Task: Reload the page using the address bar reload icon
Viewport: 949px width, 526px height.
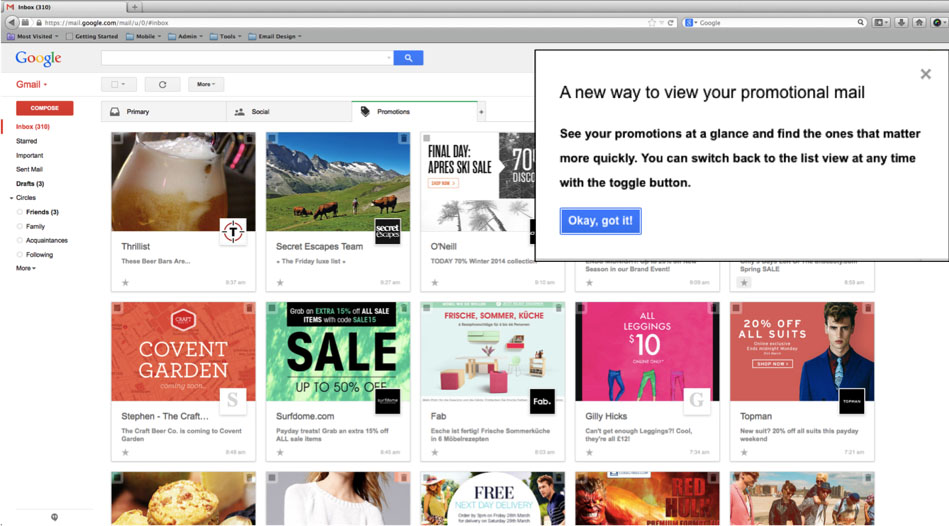Action: pos(671,22)
